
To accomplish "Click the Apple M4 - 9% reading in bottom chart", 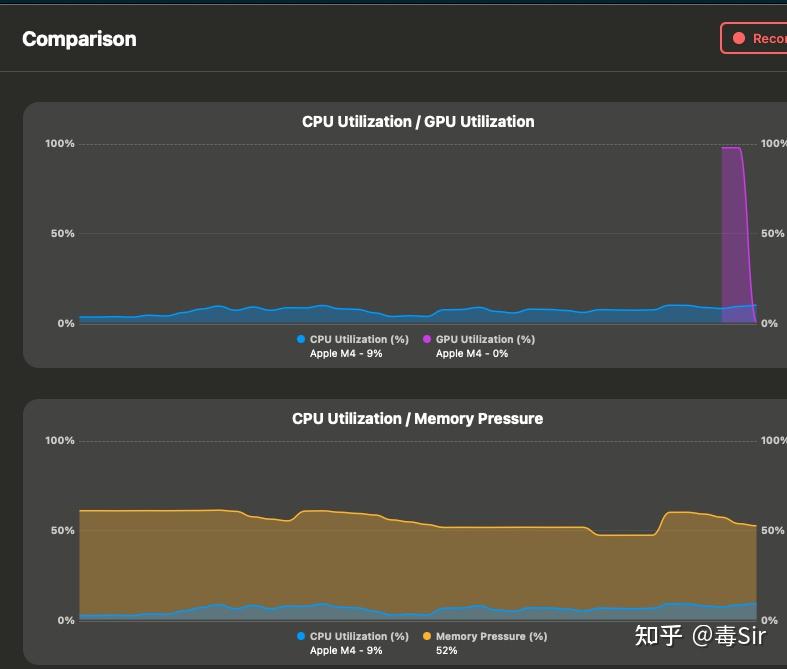I will [346, 650].
